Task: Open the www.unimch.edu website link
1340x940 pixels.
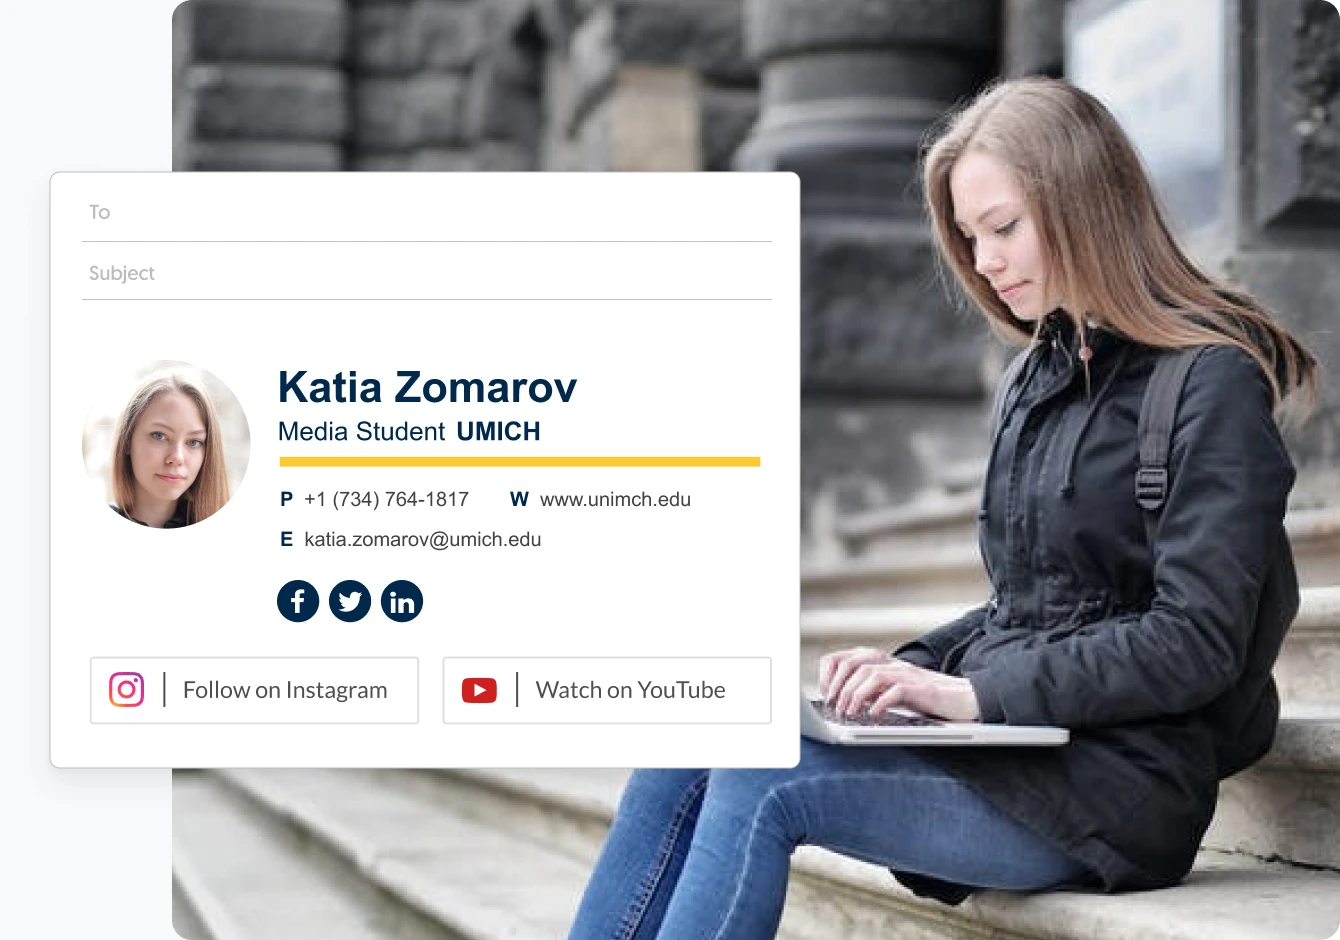Action: pos(616,499)
